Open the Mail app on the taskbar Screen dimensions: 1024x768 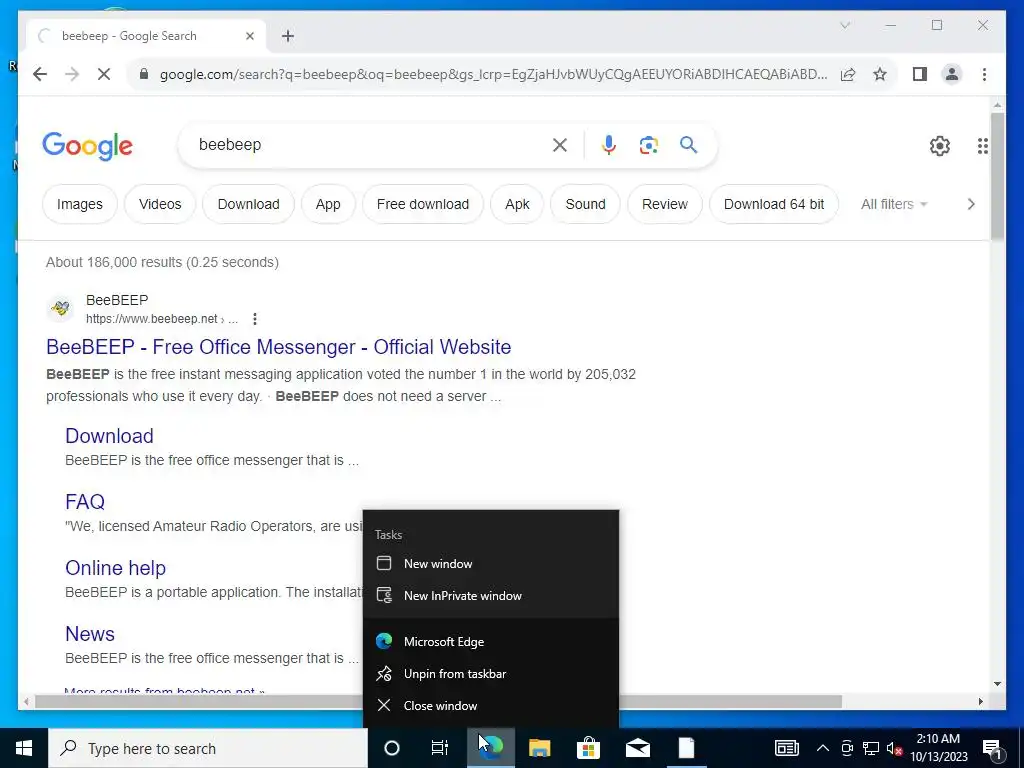click(x=637, y=748)
